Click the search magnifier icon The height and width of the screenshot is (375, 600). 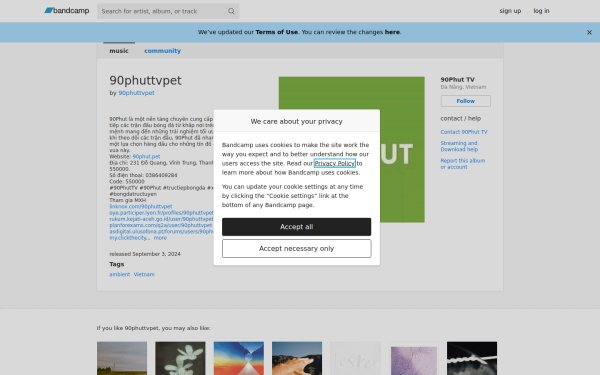(x=231, y=11)
